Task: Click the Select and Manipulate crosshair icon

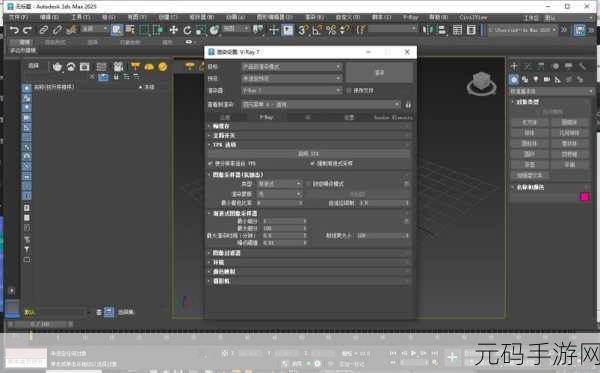Action: click(274, 30)
